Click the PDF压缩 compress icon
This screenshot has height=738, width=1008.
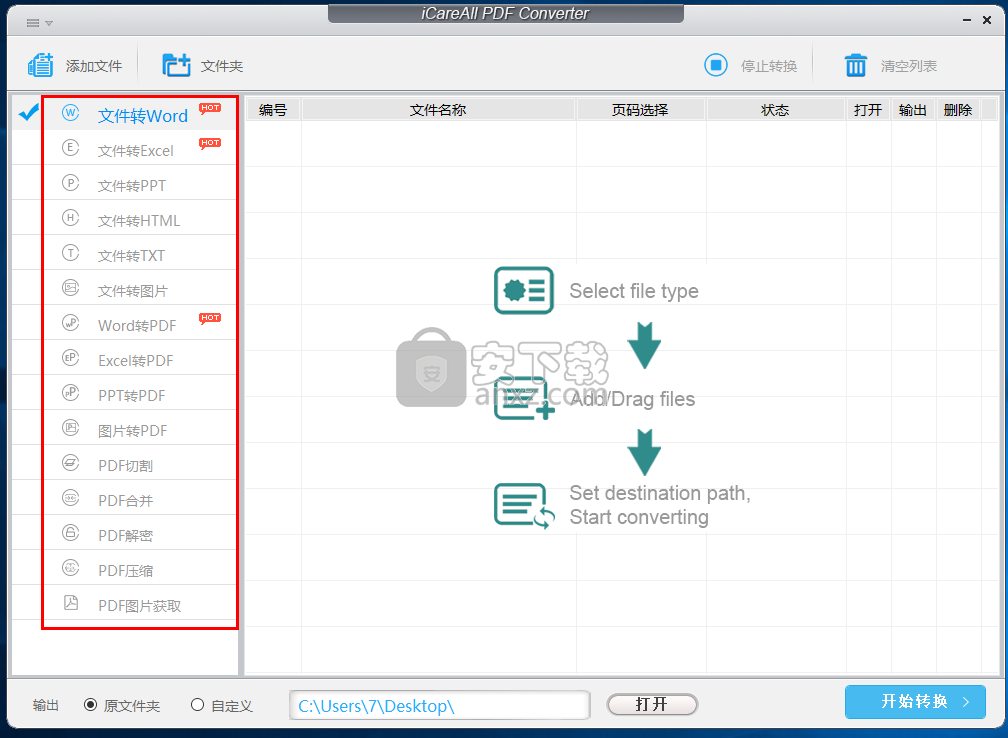71,568
